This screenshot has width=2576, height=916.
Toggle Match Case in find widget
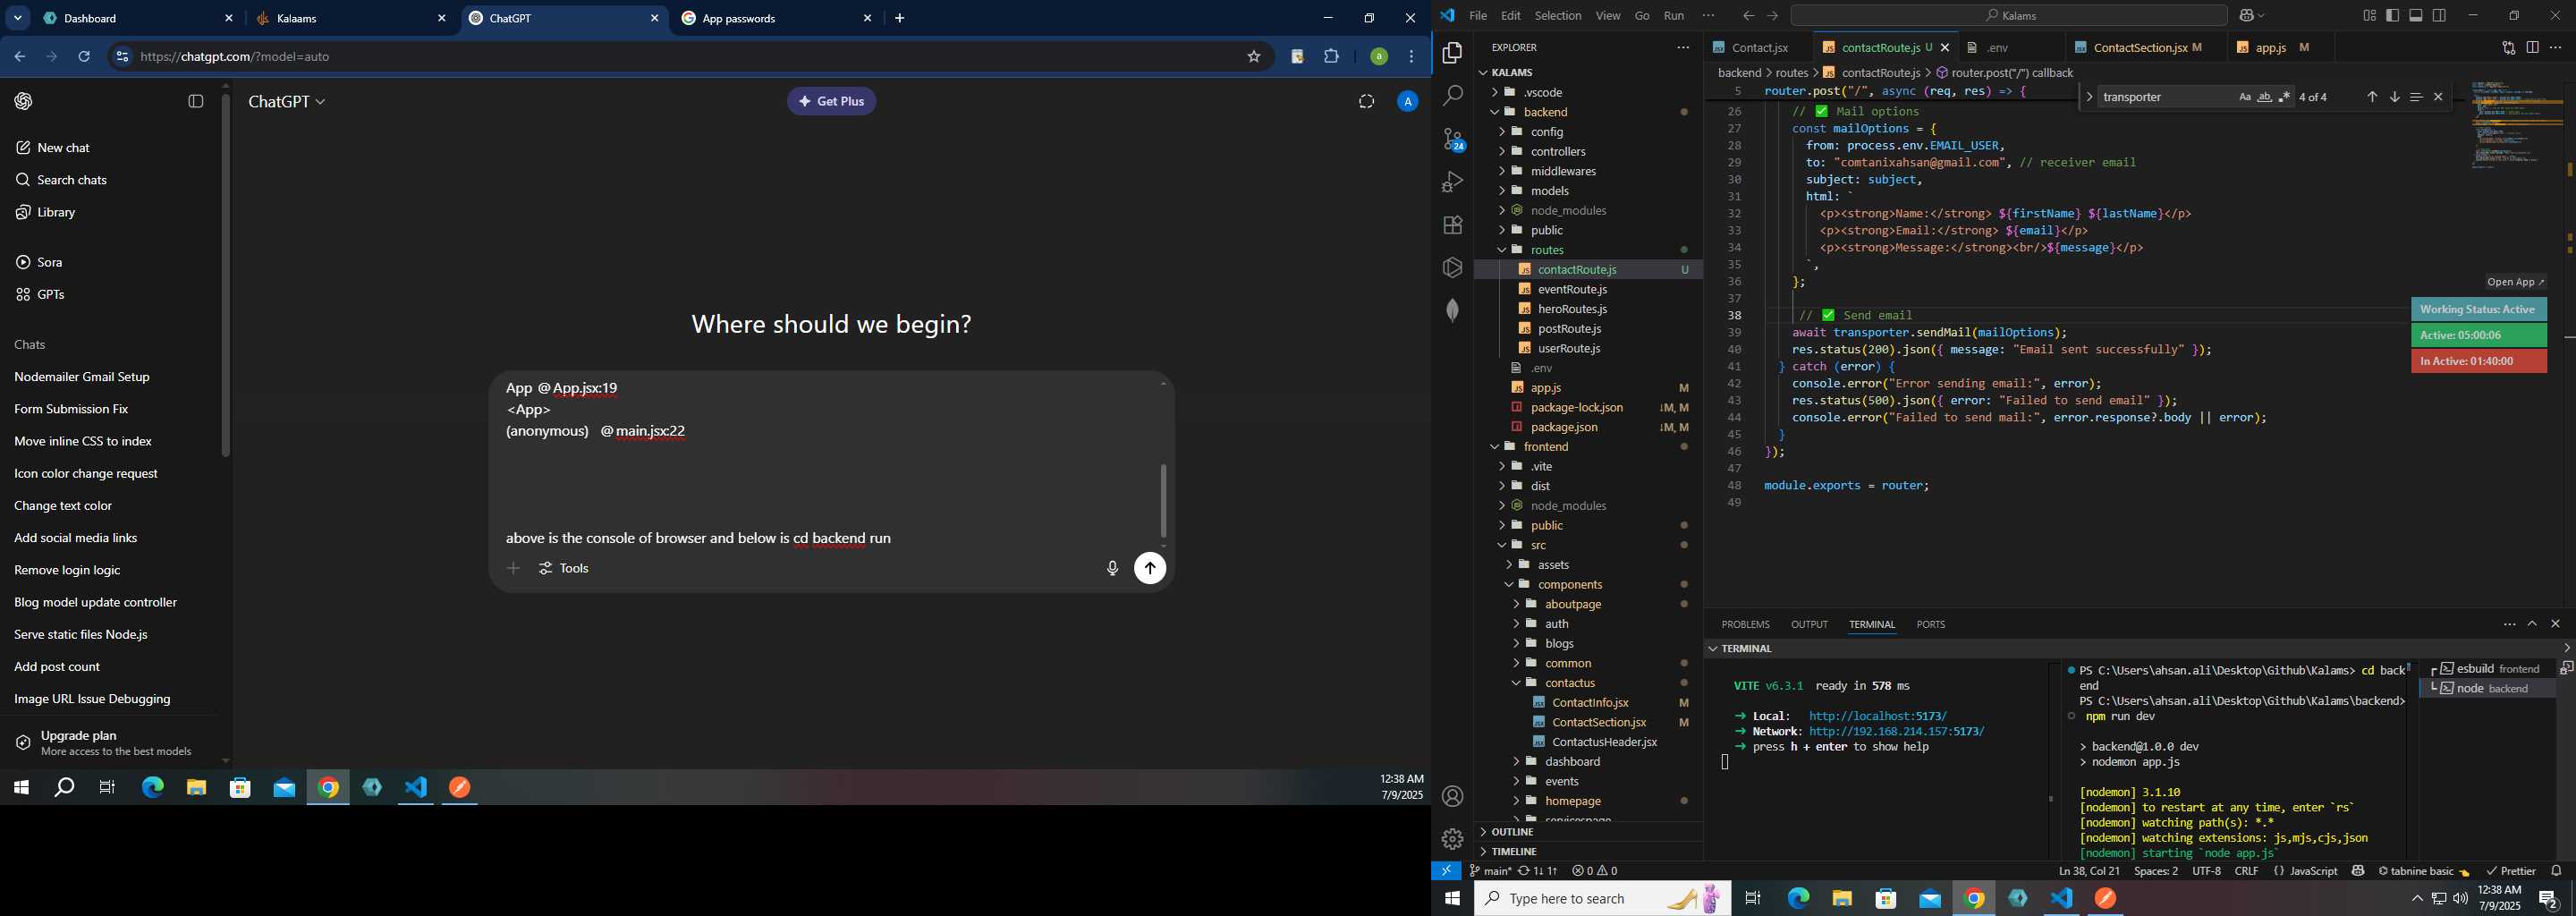[2244, 97]
